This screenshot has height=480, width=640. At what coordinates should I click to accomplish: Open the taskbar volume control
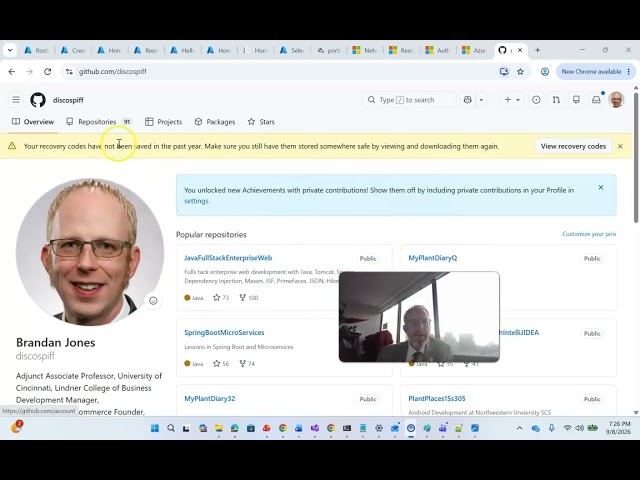click(x=580, y=428)
